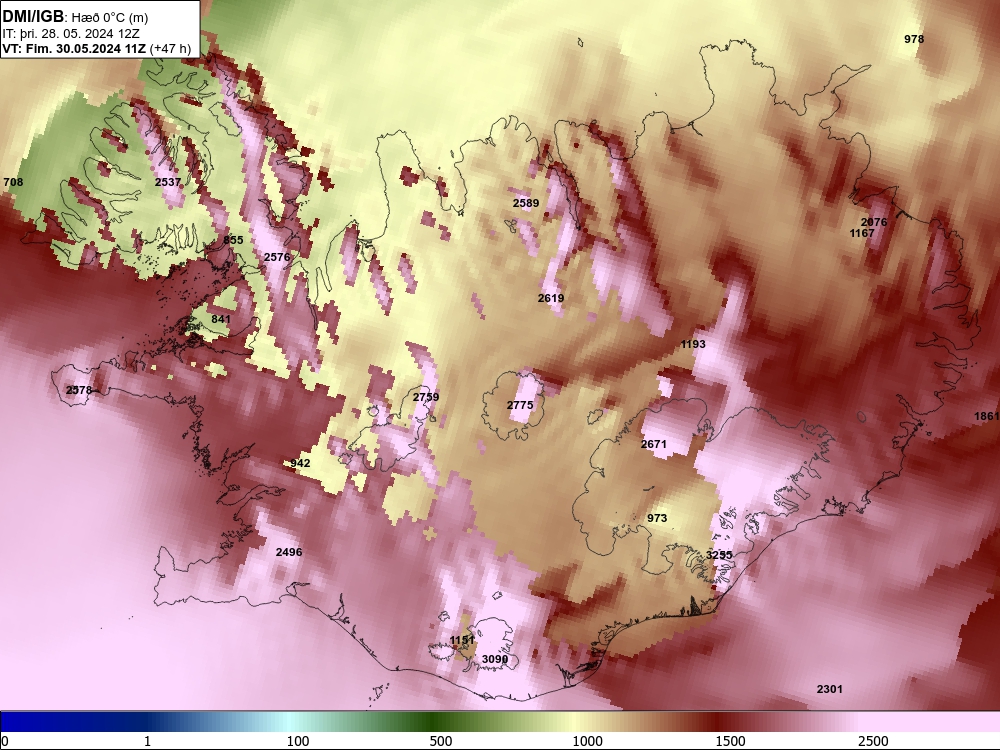Select the 2576 height label

277,257
